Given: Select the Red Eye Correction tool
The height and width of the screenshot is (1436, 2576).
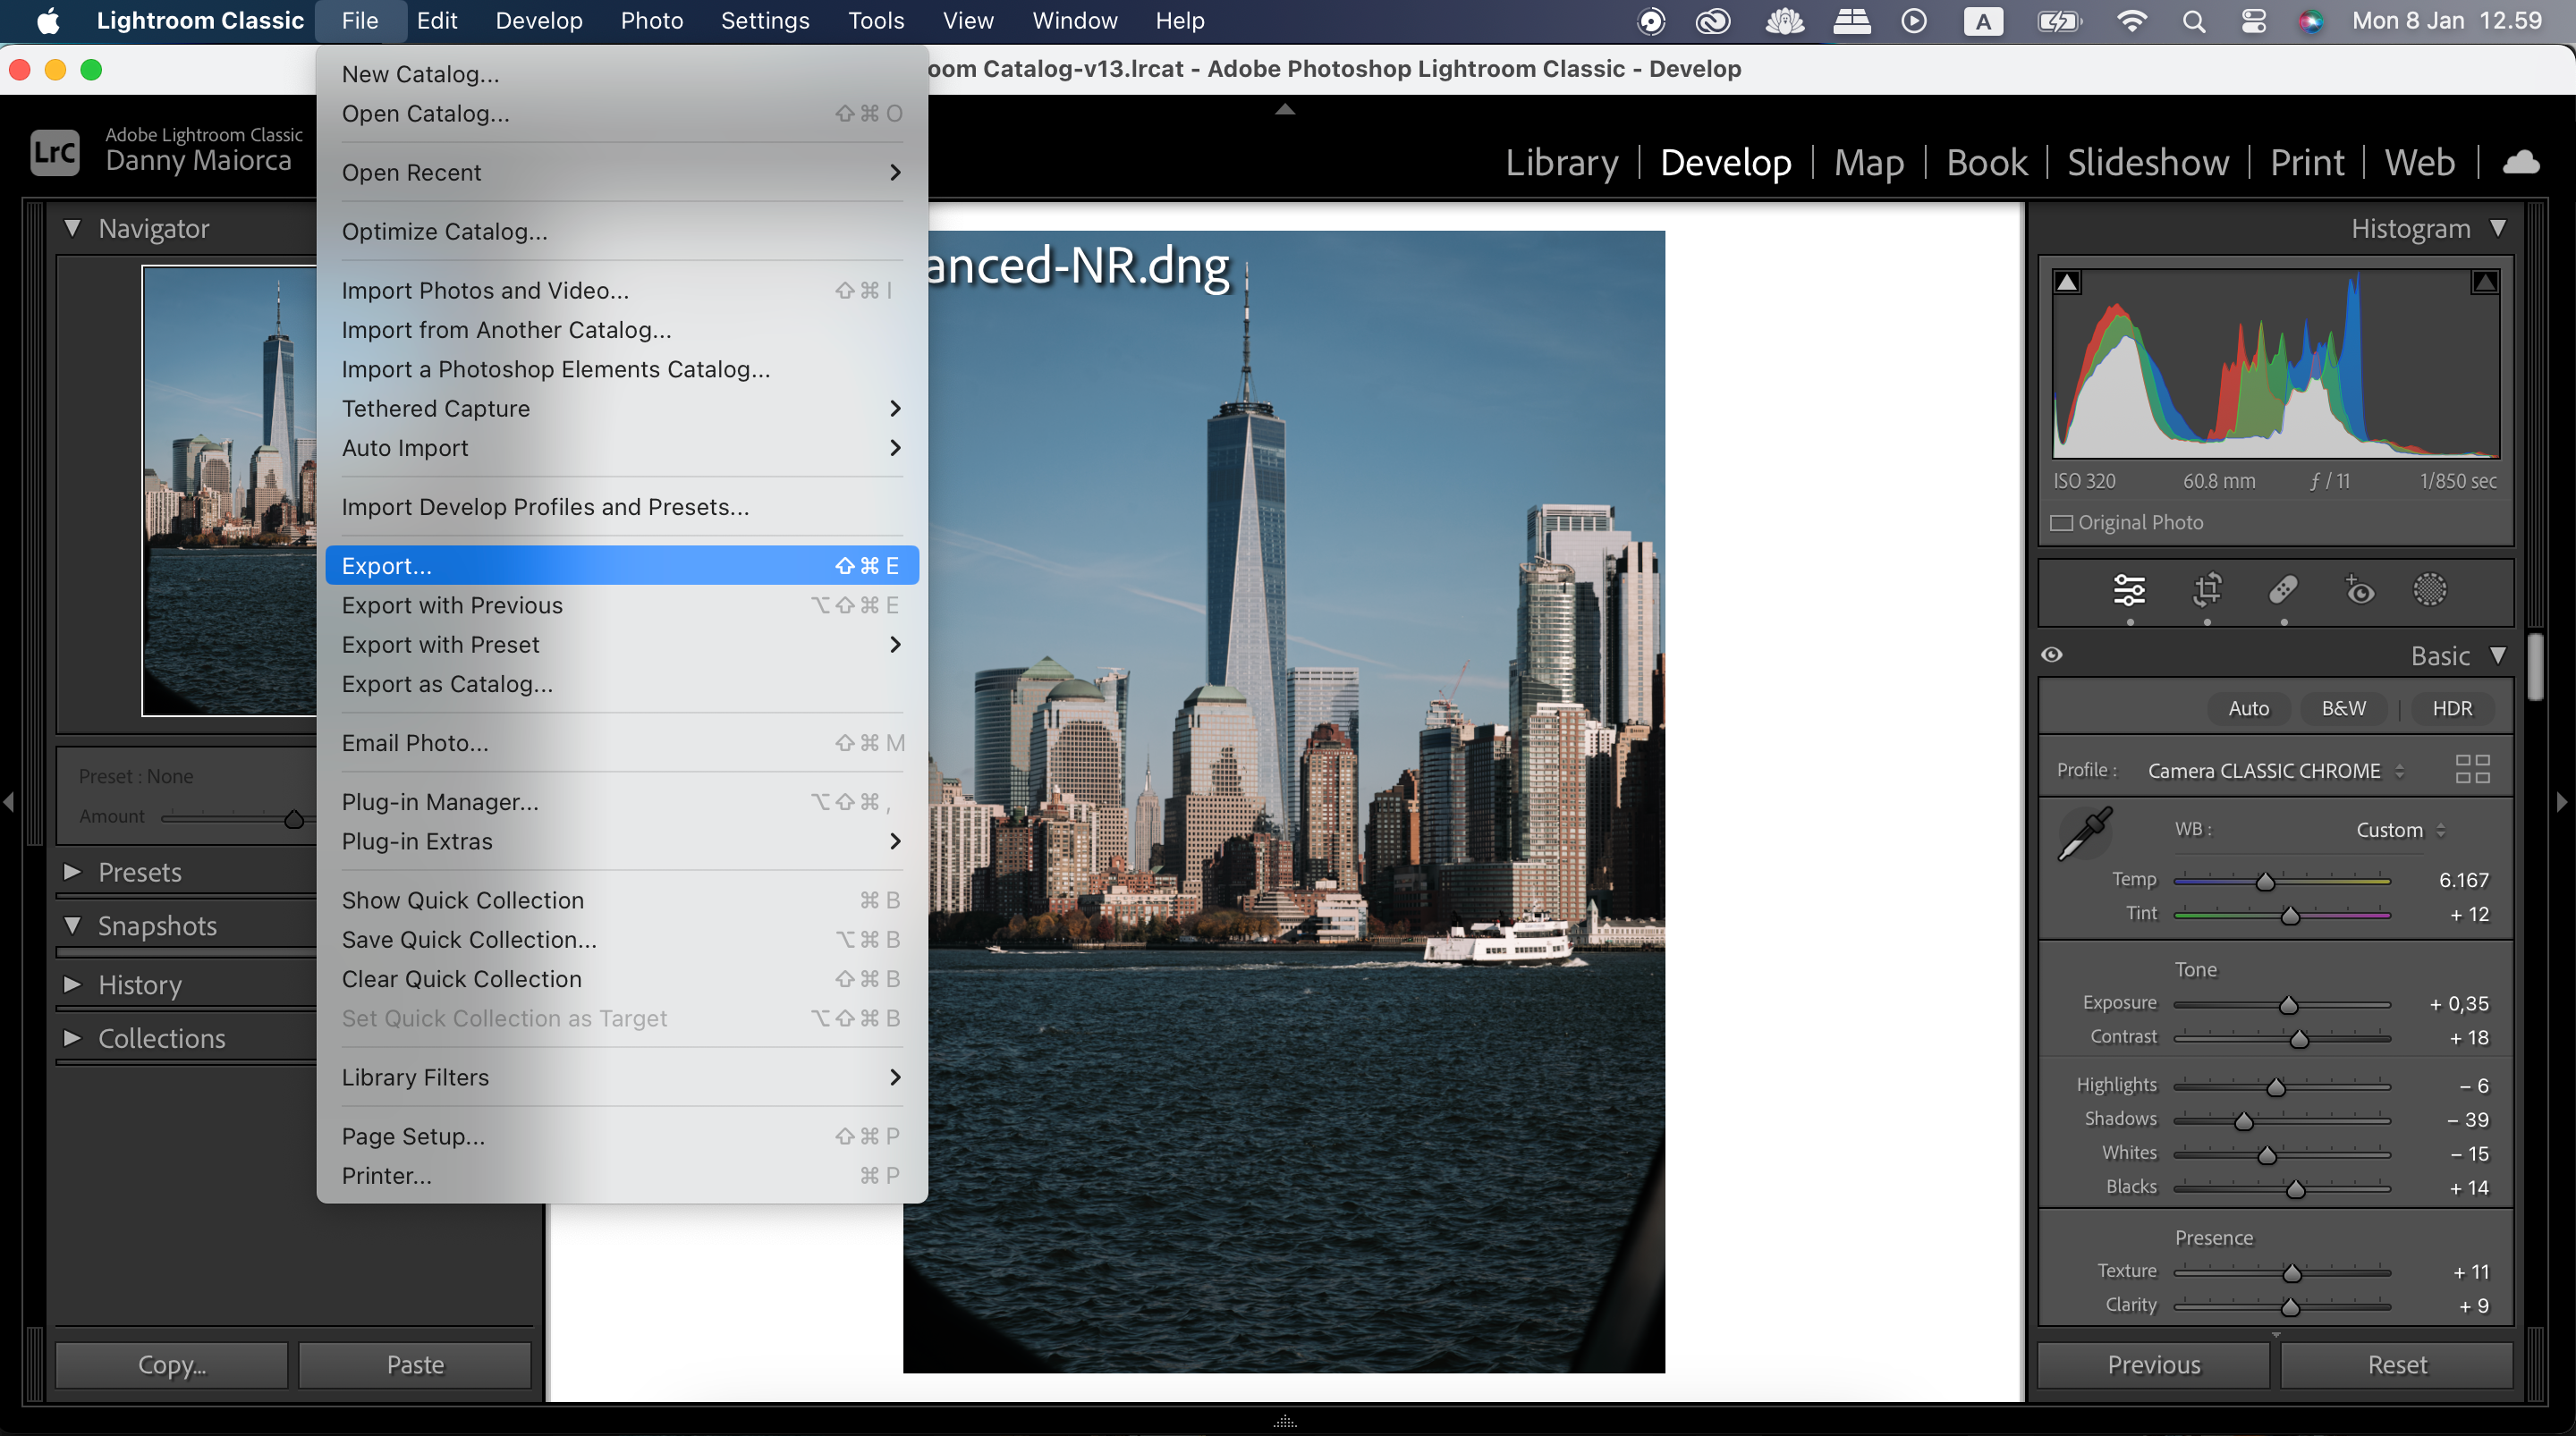Looking at the screenshot, I should point(2359,590).
